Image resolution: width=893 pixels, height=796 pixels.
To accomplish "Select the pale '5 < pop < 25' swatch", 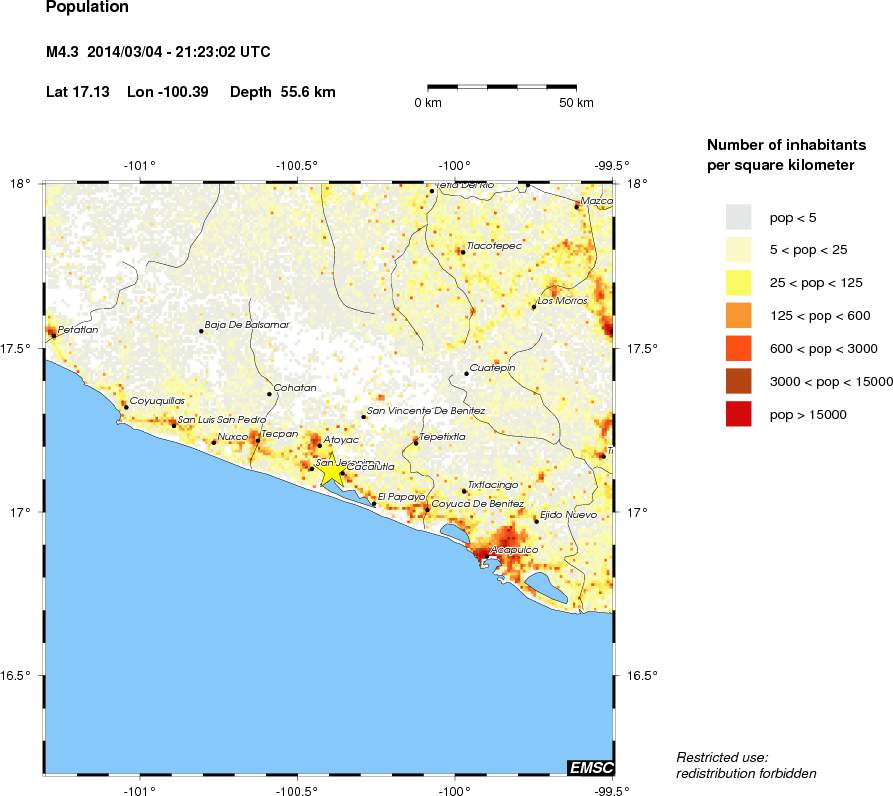I will (738, 250).
